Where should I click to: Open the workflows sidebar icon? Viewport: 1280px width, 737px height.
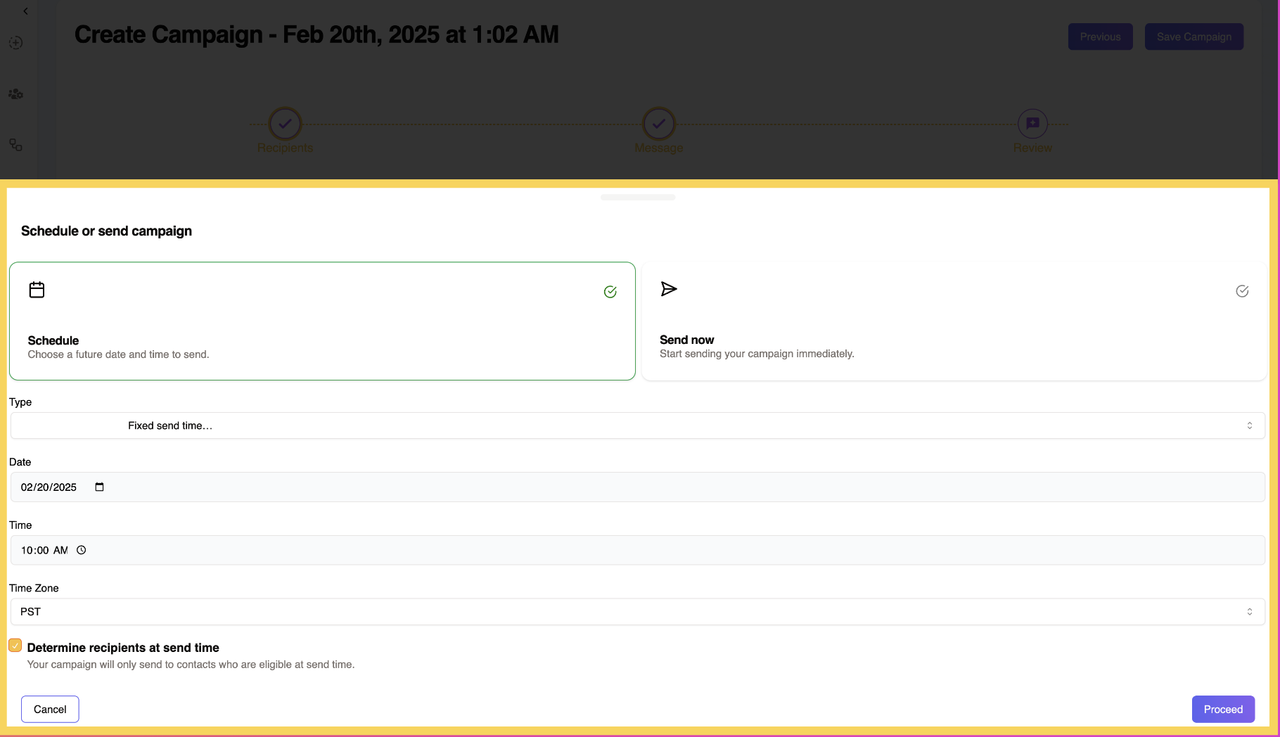pos(15,144)
